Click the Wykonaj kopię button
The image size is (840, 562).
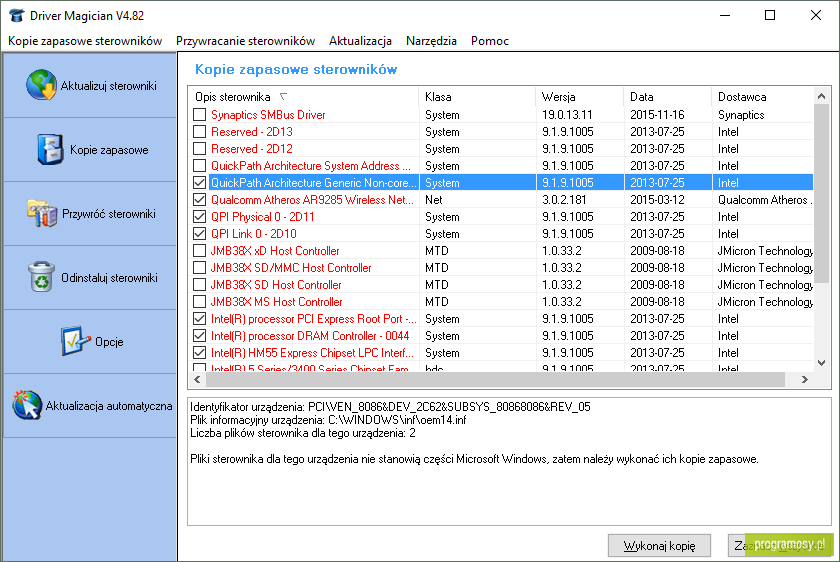(659, 546)
